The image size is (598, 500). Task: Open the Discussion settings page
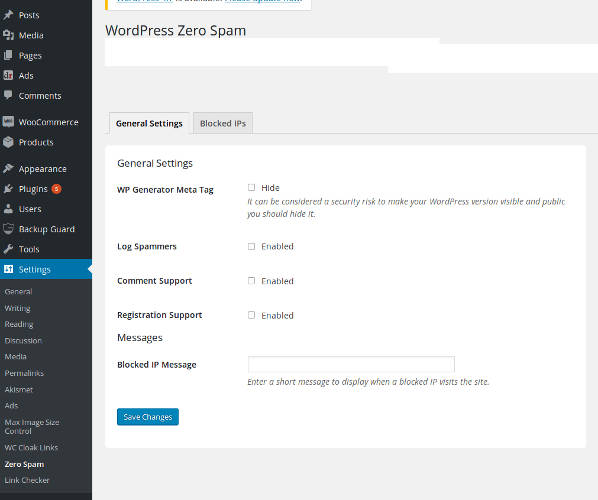point(23,341)
